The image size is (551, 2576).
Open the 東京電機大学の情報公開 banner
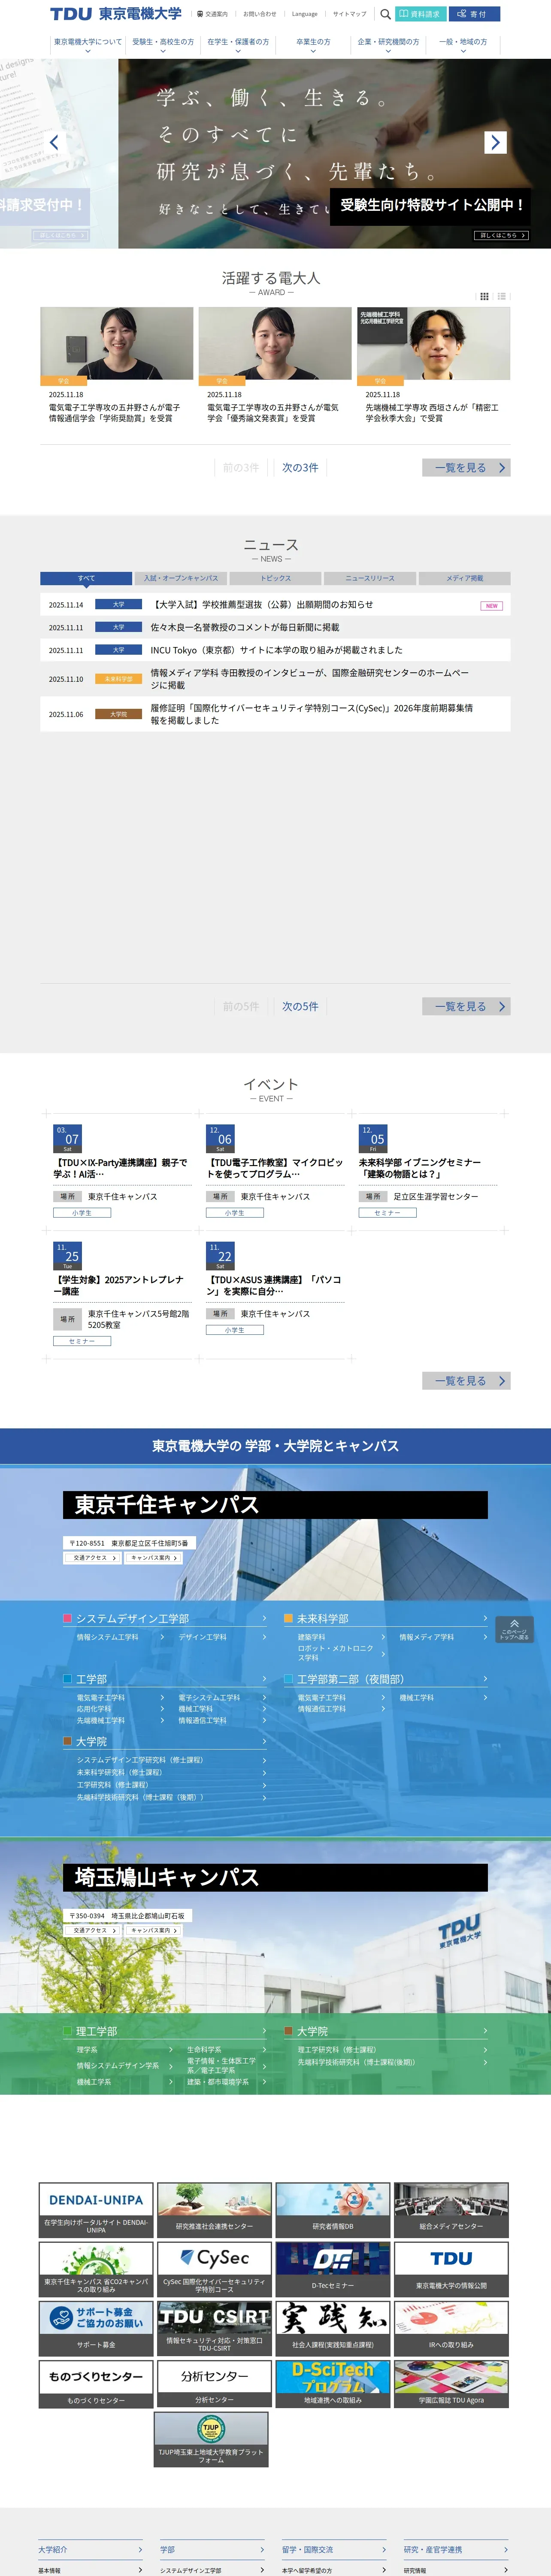click(451, 2269)
